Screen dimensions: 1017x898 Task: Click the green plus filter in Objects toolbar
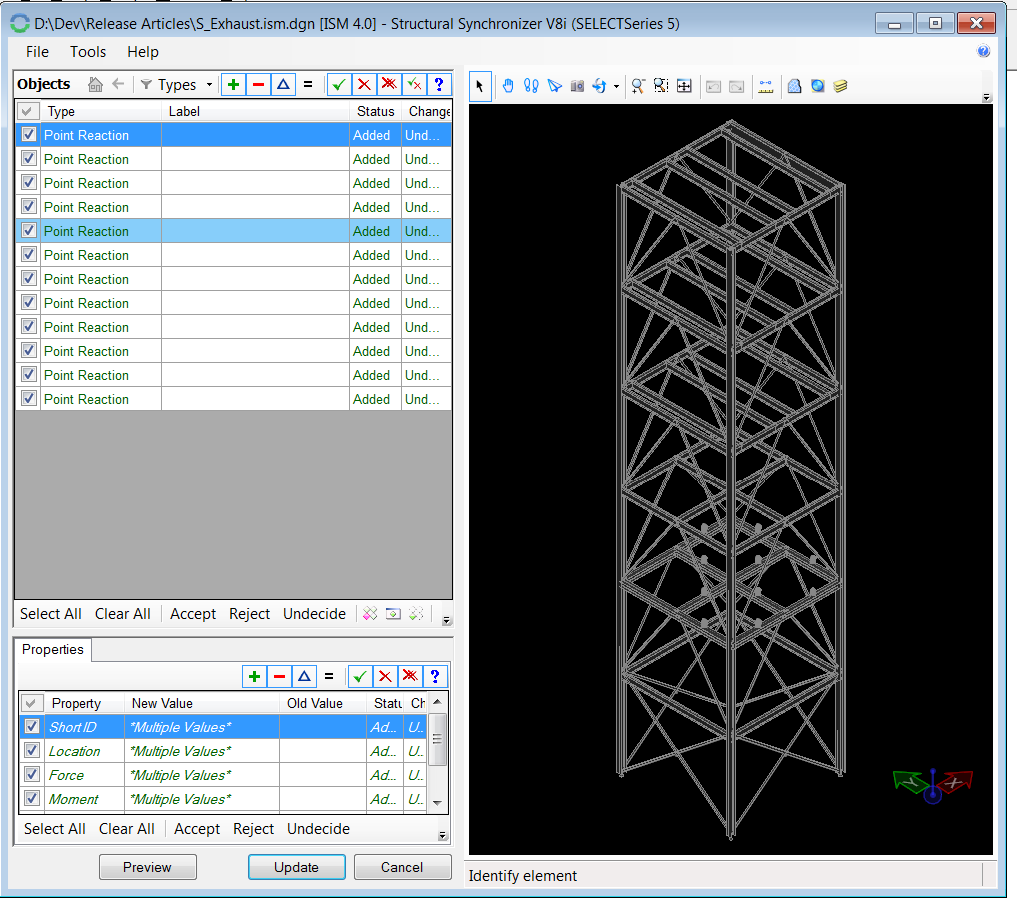pyautogui.click(x=233, y=85)
